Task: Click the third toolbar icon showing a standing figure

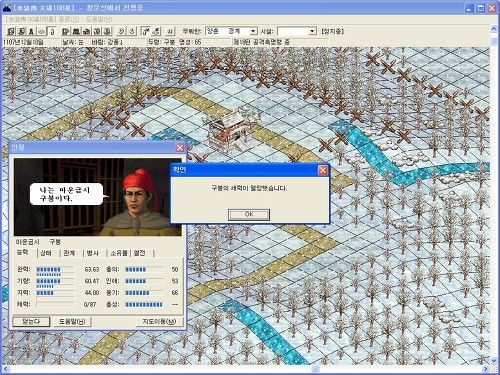Action: (x=31, y=31)
